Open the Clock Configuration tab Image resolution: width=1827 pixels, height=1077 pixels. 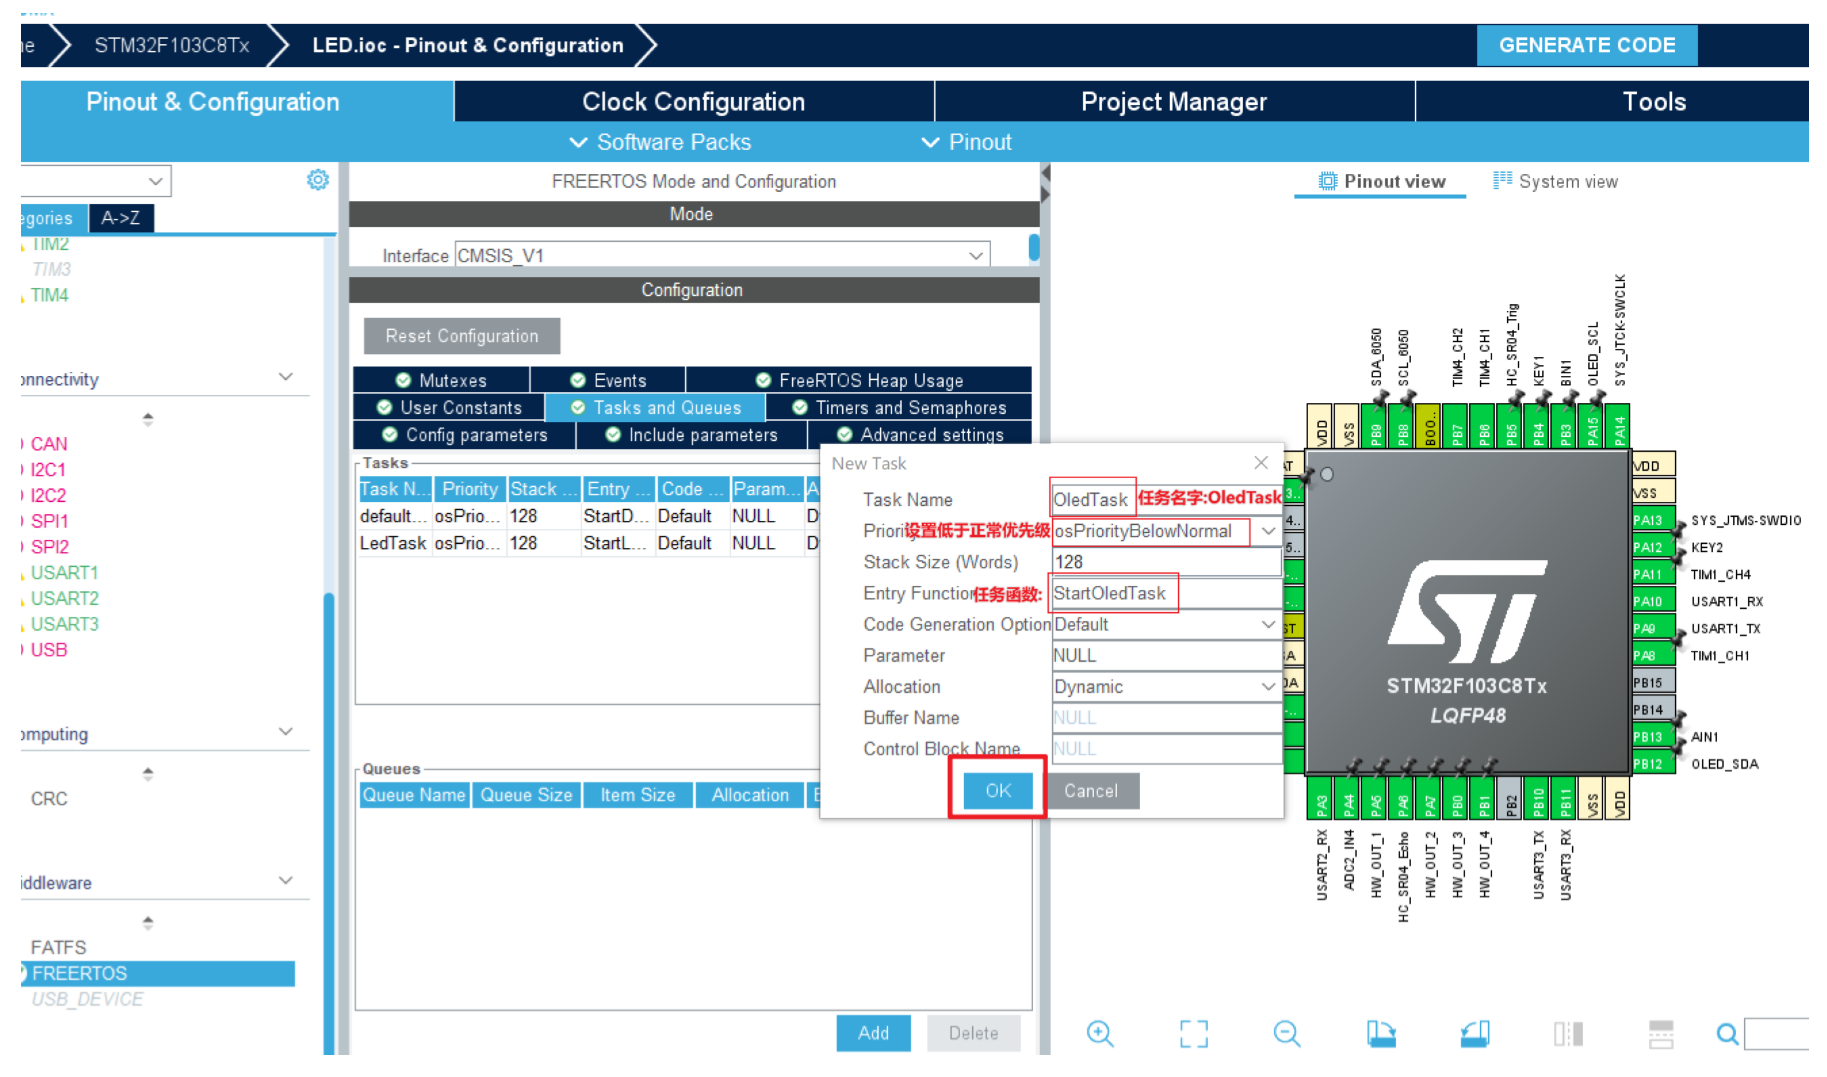pyautogui.click(x=693, y=102)
